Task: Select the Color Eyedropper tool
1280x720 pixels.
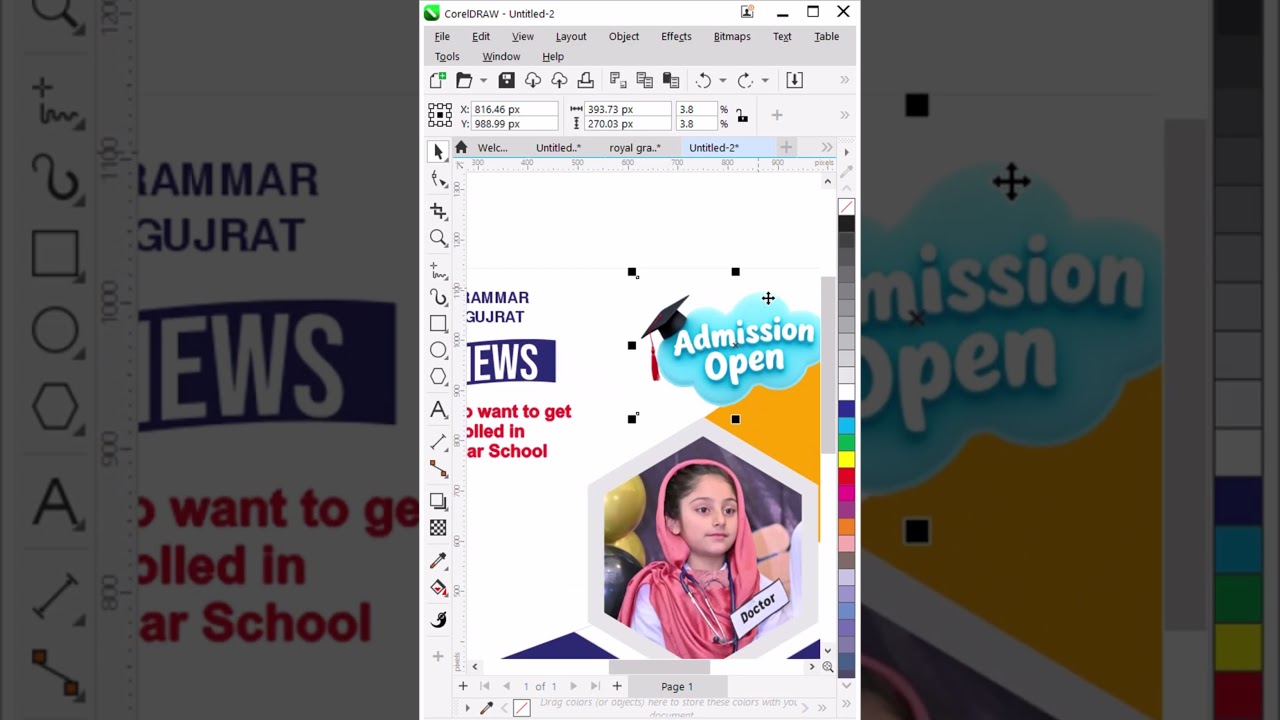Action: 438,561
